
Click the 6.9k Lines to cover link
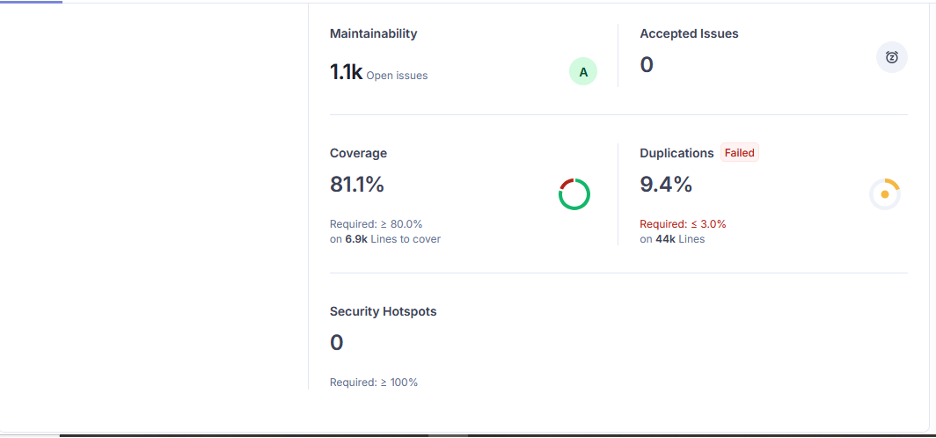[x=393, y=239]
